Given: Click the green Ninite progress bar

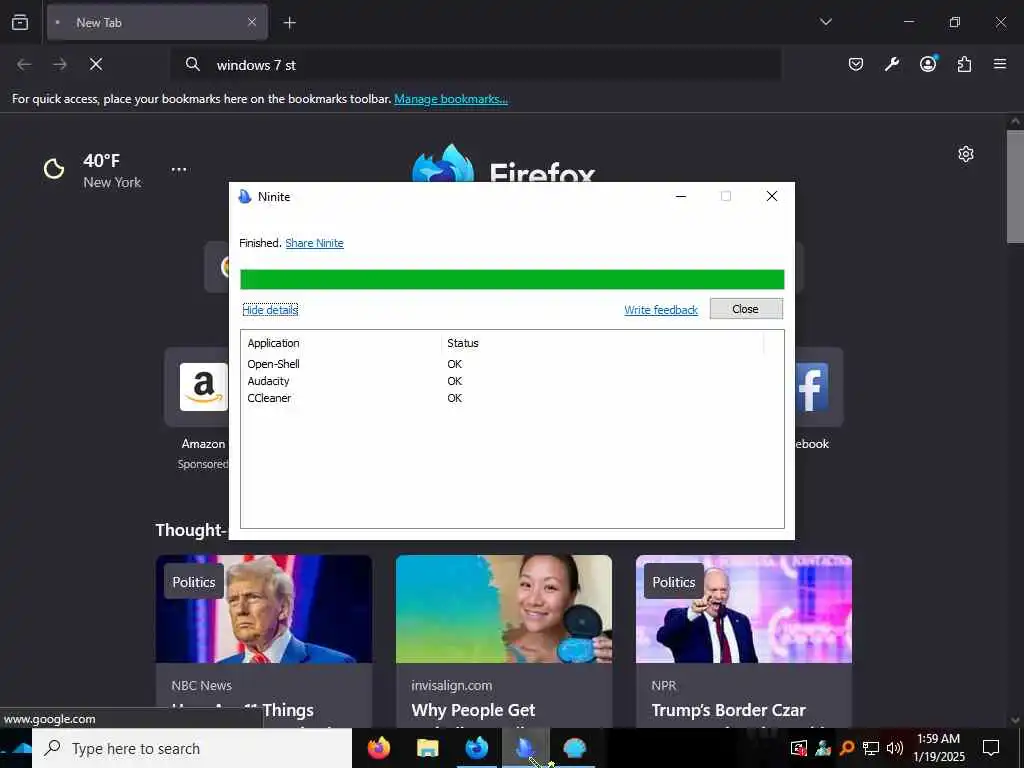Looking at the screenshot, I should click(x=512, y=280).
